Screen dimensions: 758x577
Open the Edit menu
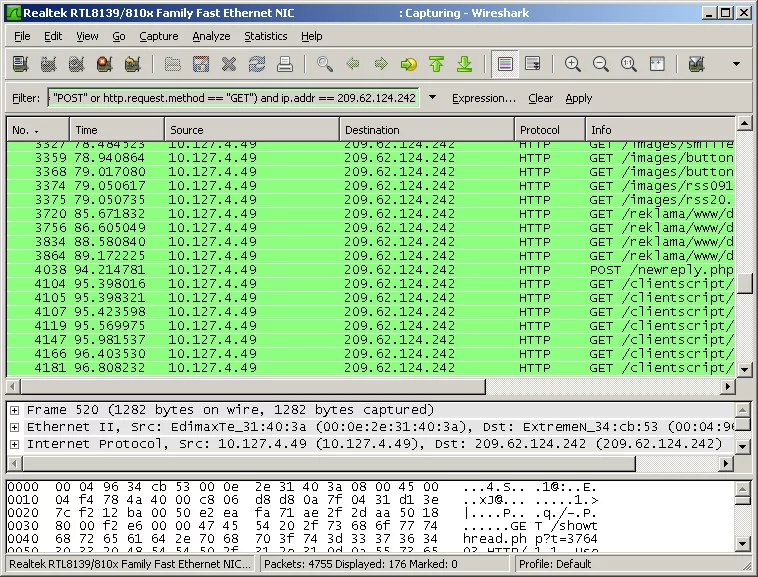click(53, 36)
